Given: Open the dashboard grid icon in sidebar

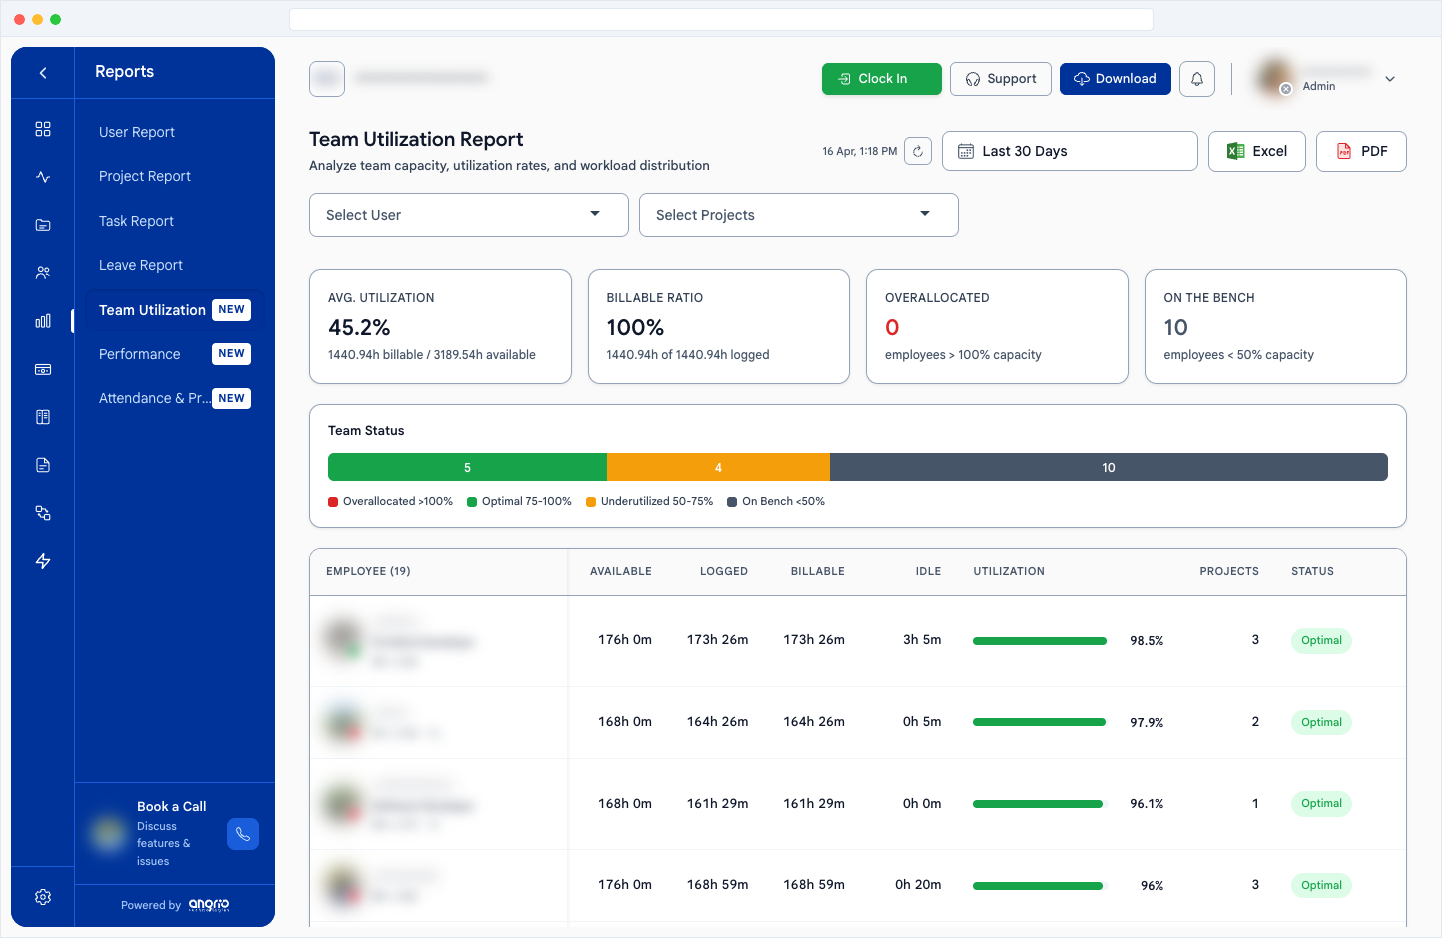Looking at the screenshot, I should tap(43, 129).
